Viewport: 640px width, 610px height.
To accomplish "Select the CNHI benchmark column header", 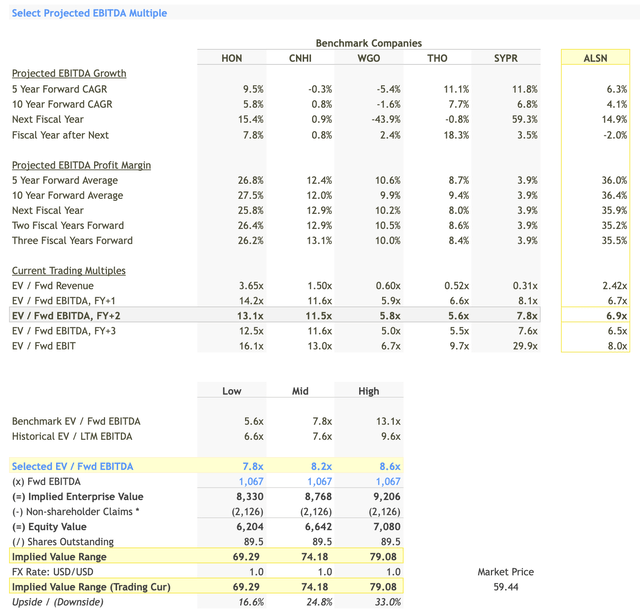I will [x=300, y=58].
